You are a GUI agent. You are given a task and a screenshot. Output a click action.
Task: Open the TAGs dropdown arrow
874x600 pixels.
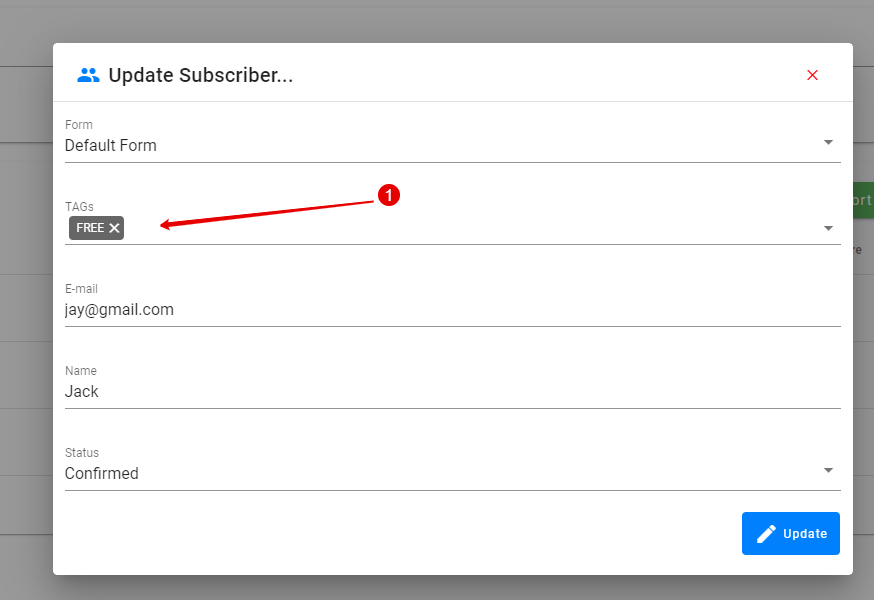tap(828, 229)
